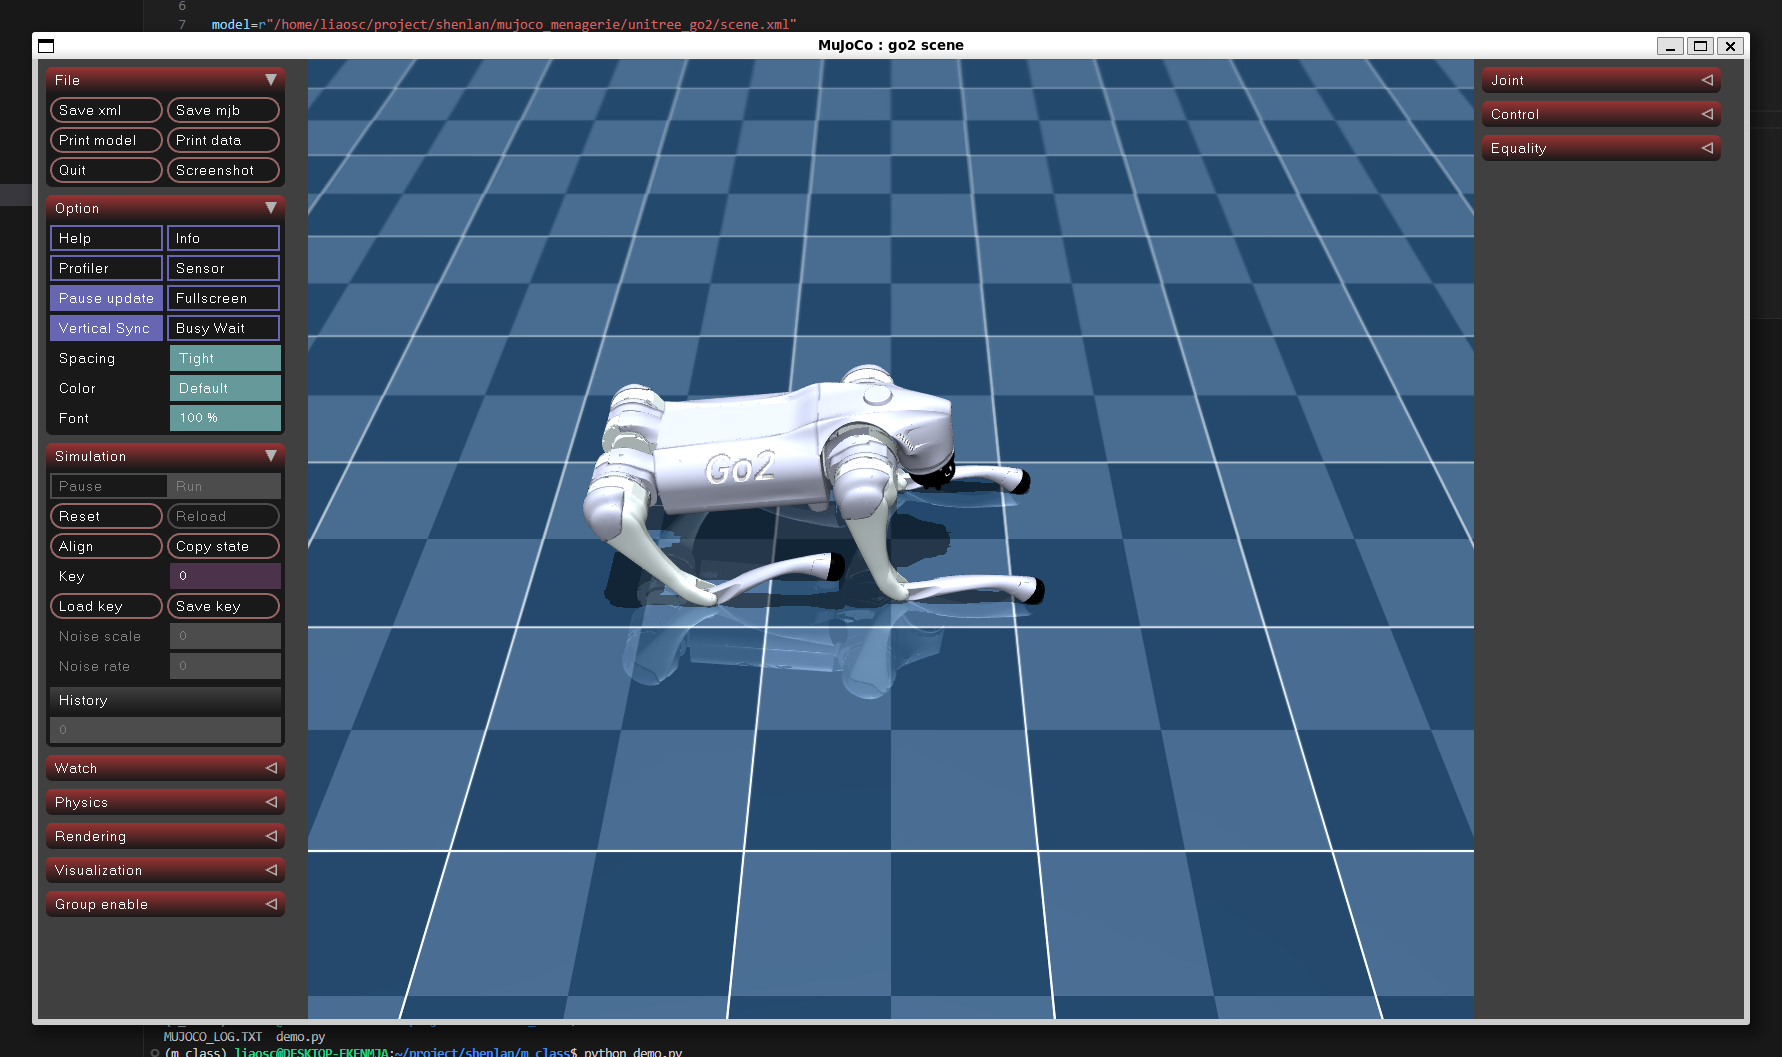Reset the simulation state

click(105, 516)
